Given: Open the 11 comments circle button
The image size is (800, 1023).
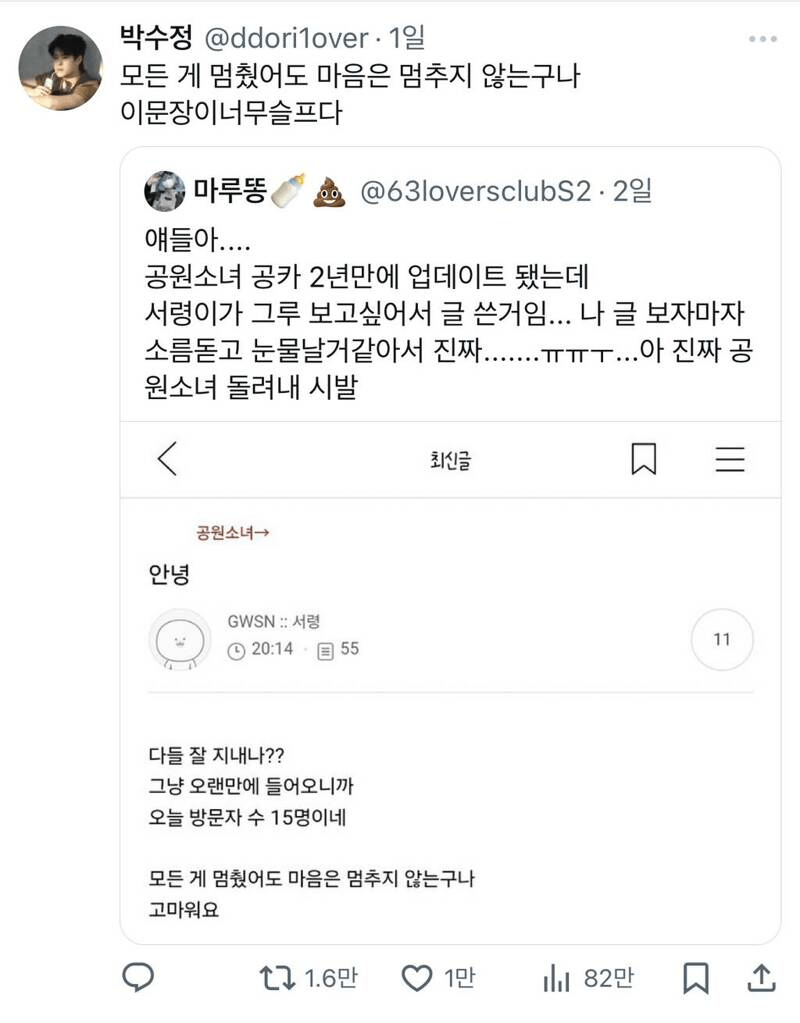Looking at the screenshot, I should click(722, 639).
